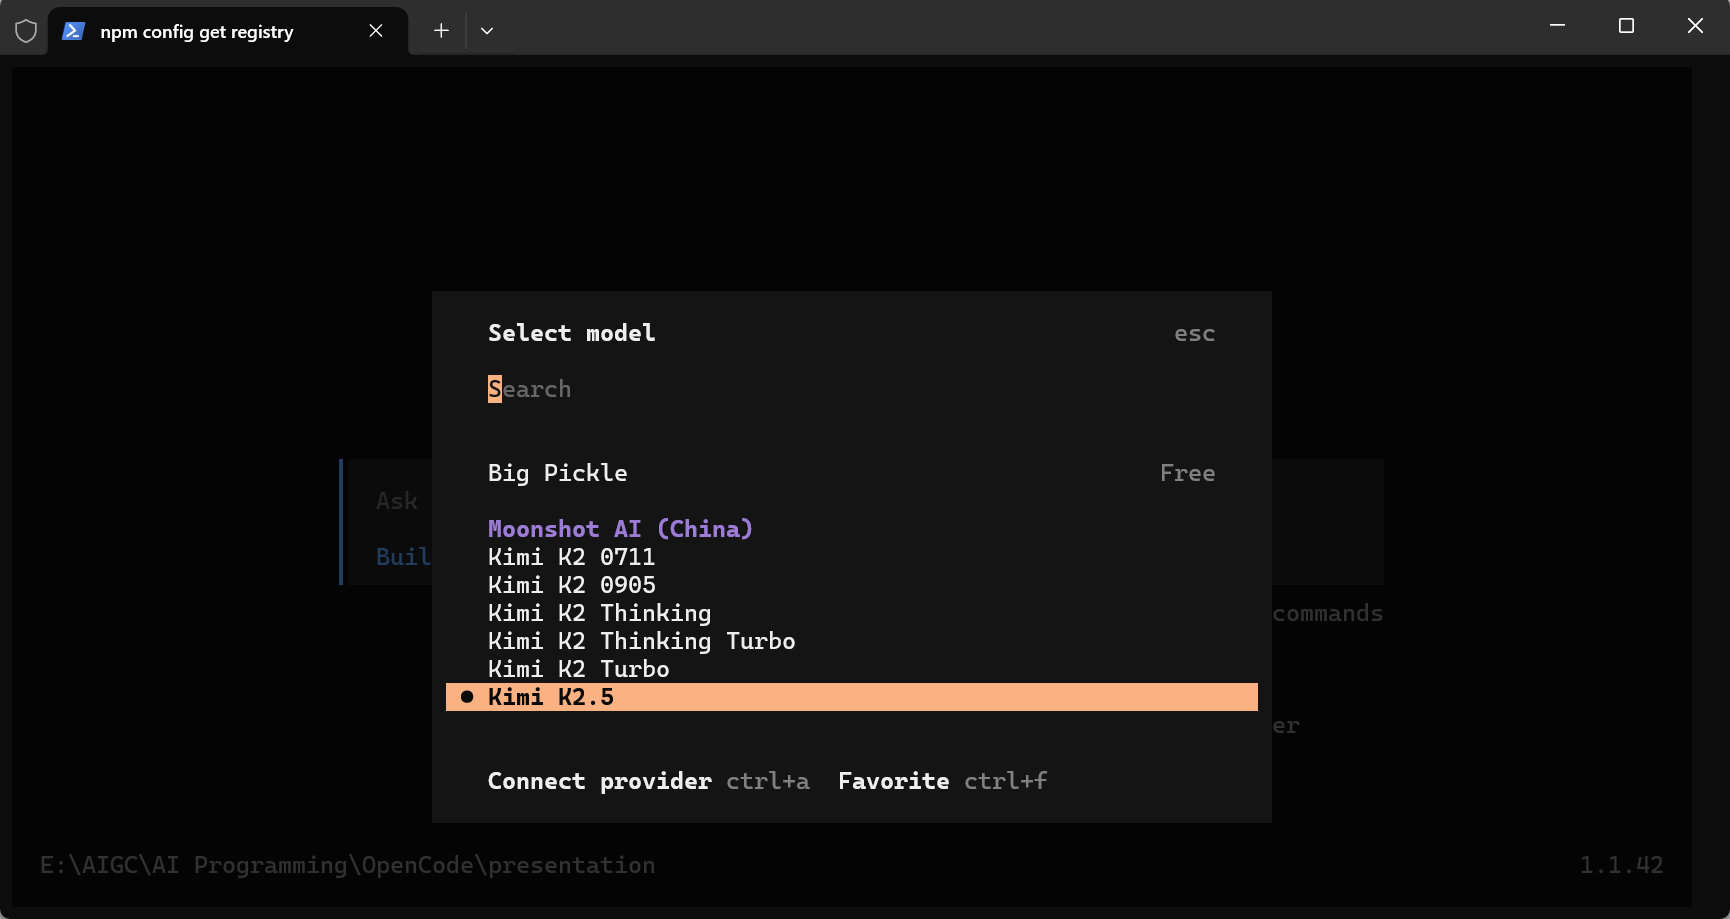Click the Select model dialog title
This screenshot has height=919, width=1730.
click(572, 333)
